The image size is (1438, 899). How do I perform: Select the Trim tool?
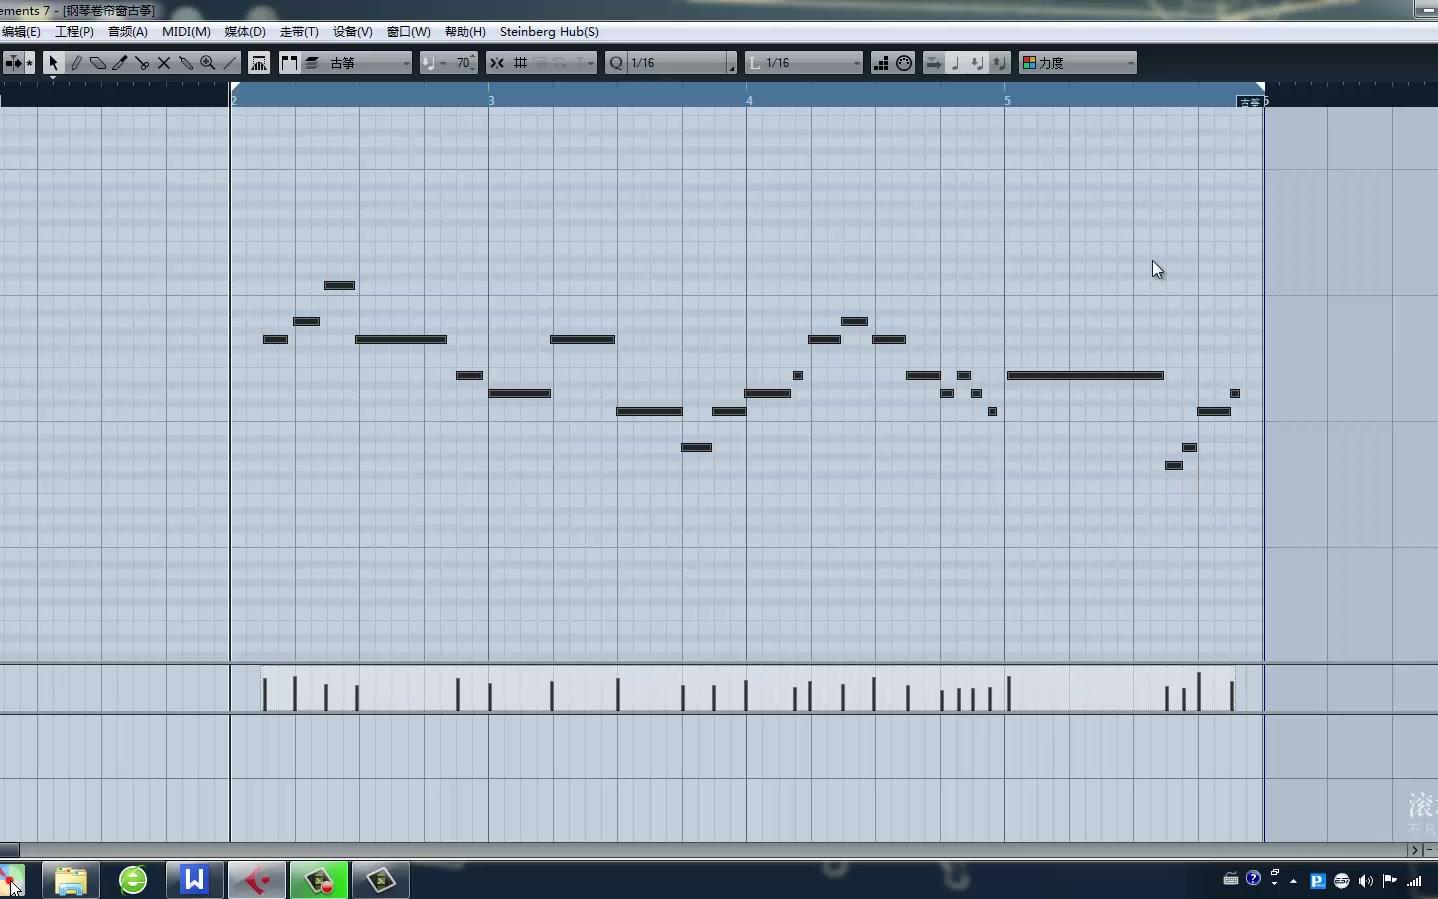click(x=120, y=63)
